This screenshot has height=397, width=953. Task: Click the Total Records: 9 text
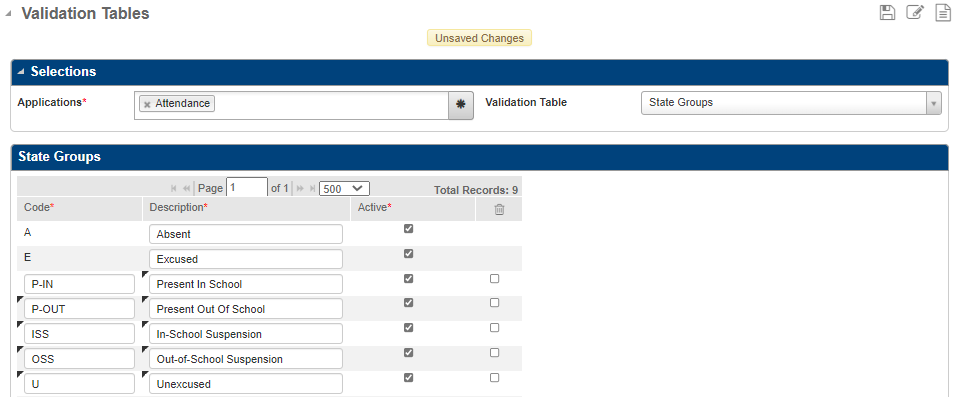pyautogui.click(x=476, y=190)
